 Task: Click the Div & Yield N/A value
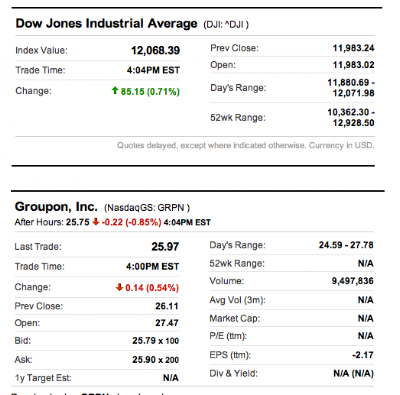[354, 374]
